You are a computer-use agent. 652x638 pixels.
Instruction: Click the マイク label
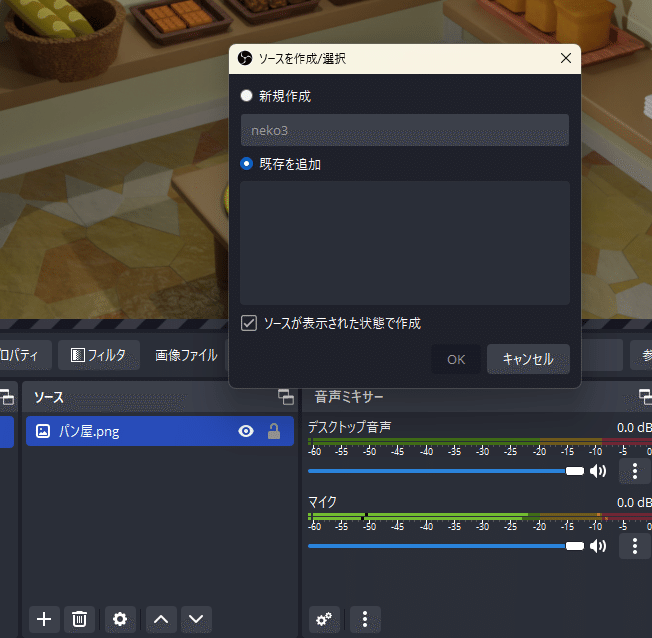[322, 502]
